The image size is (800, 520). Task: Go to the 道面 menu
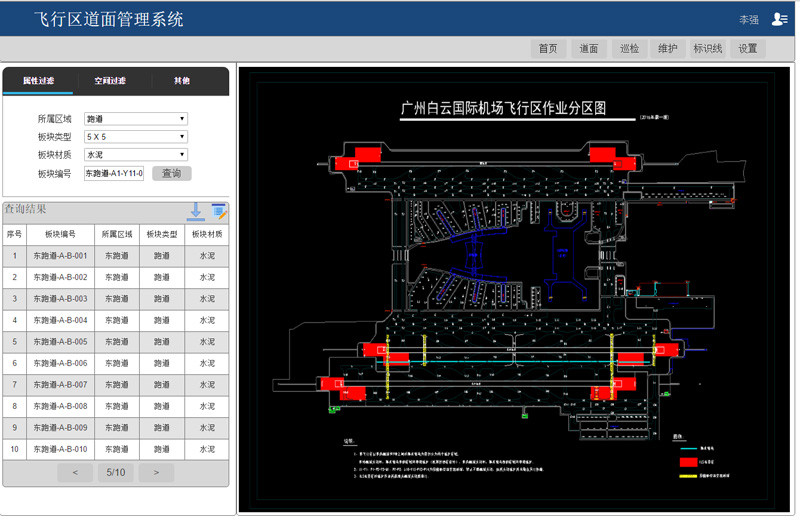tap(588, 48)
